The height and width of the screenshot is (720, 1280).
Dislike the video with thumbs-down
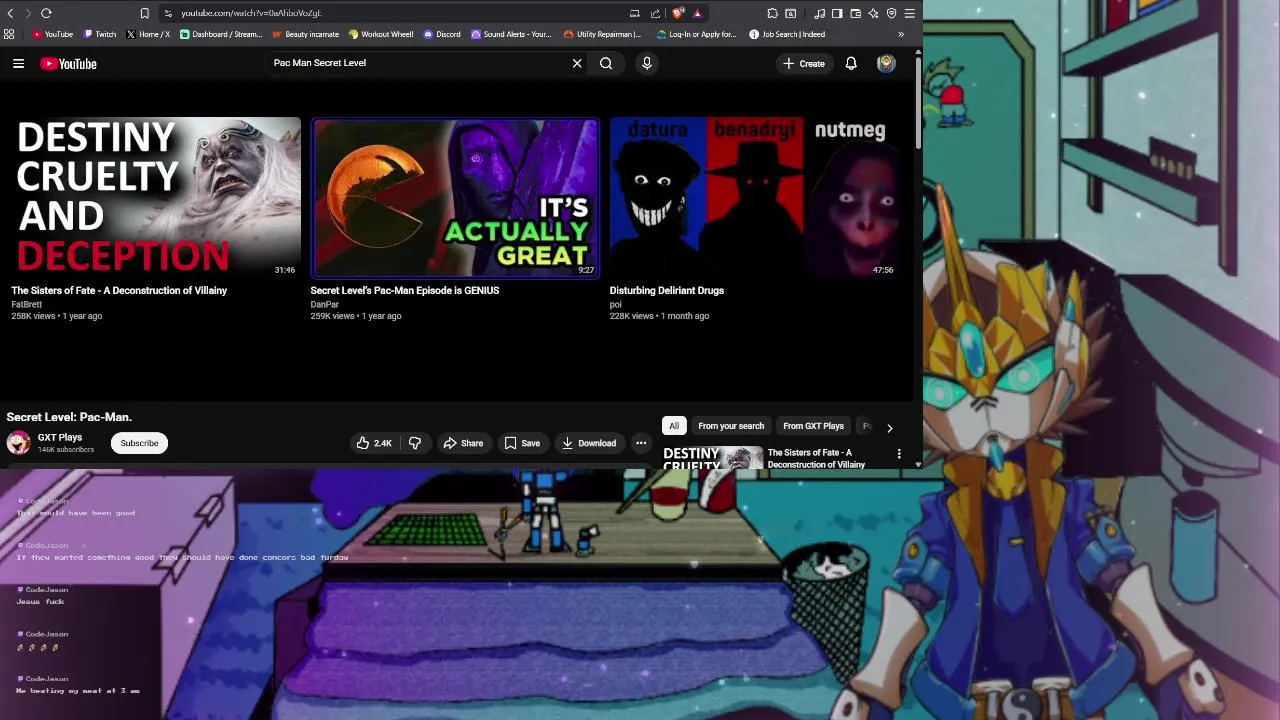[x=415, y=443]
